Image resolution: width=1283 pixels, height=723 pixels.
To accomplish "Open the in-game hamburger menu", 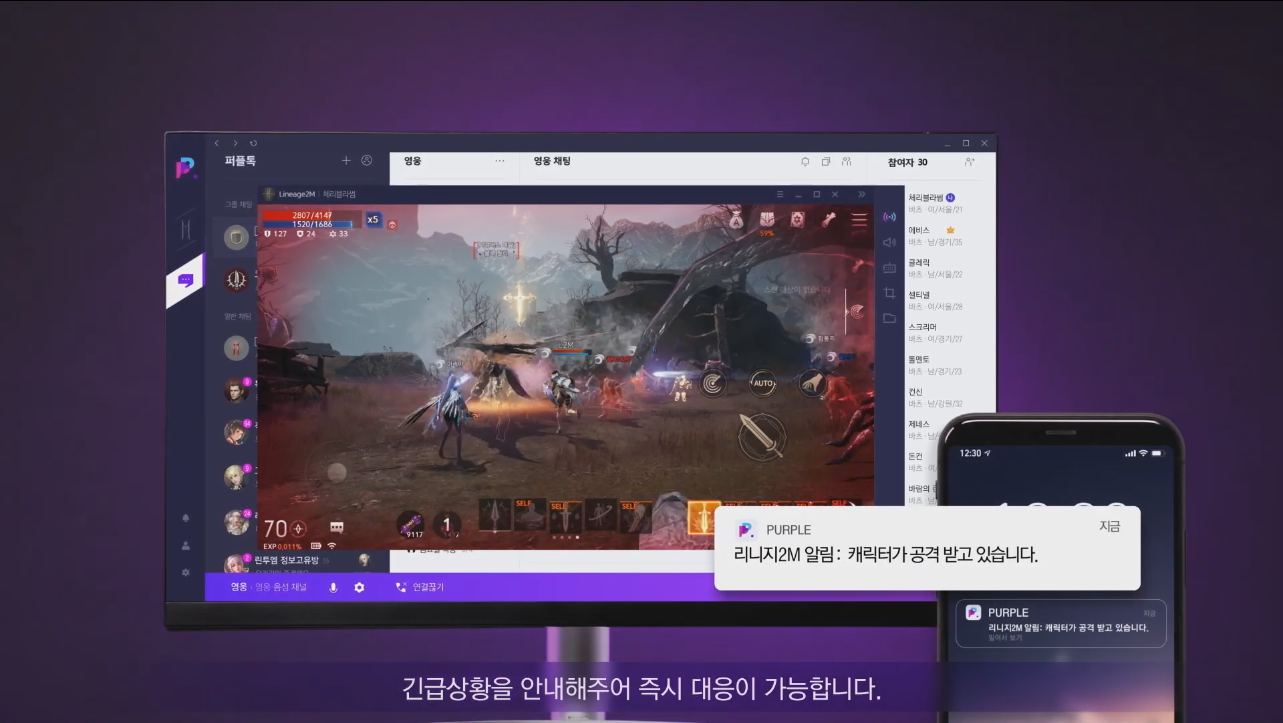I will (x=859, y=220).
